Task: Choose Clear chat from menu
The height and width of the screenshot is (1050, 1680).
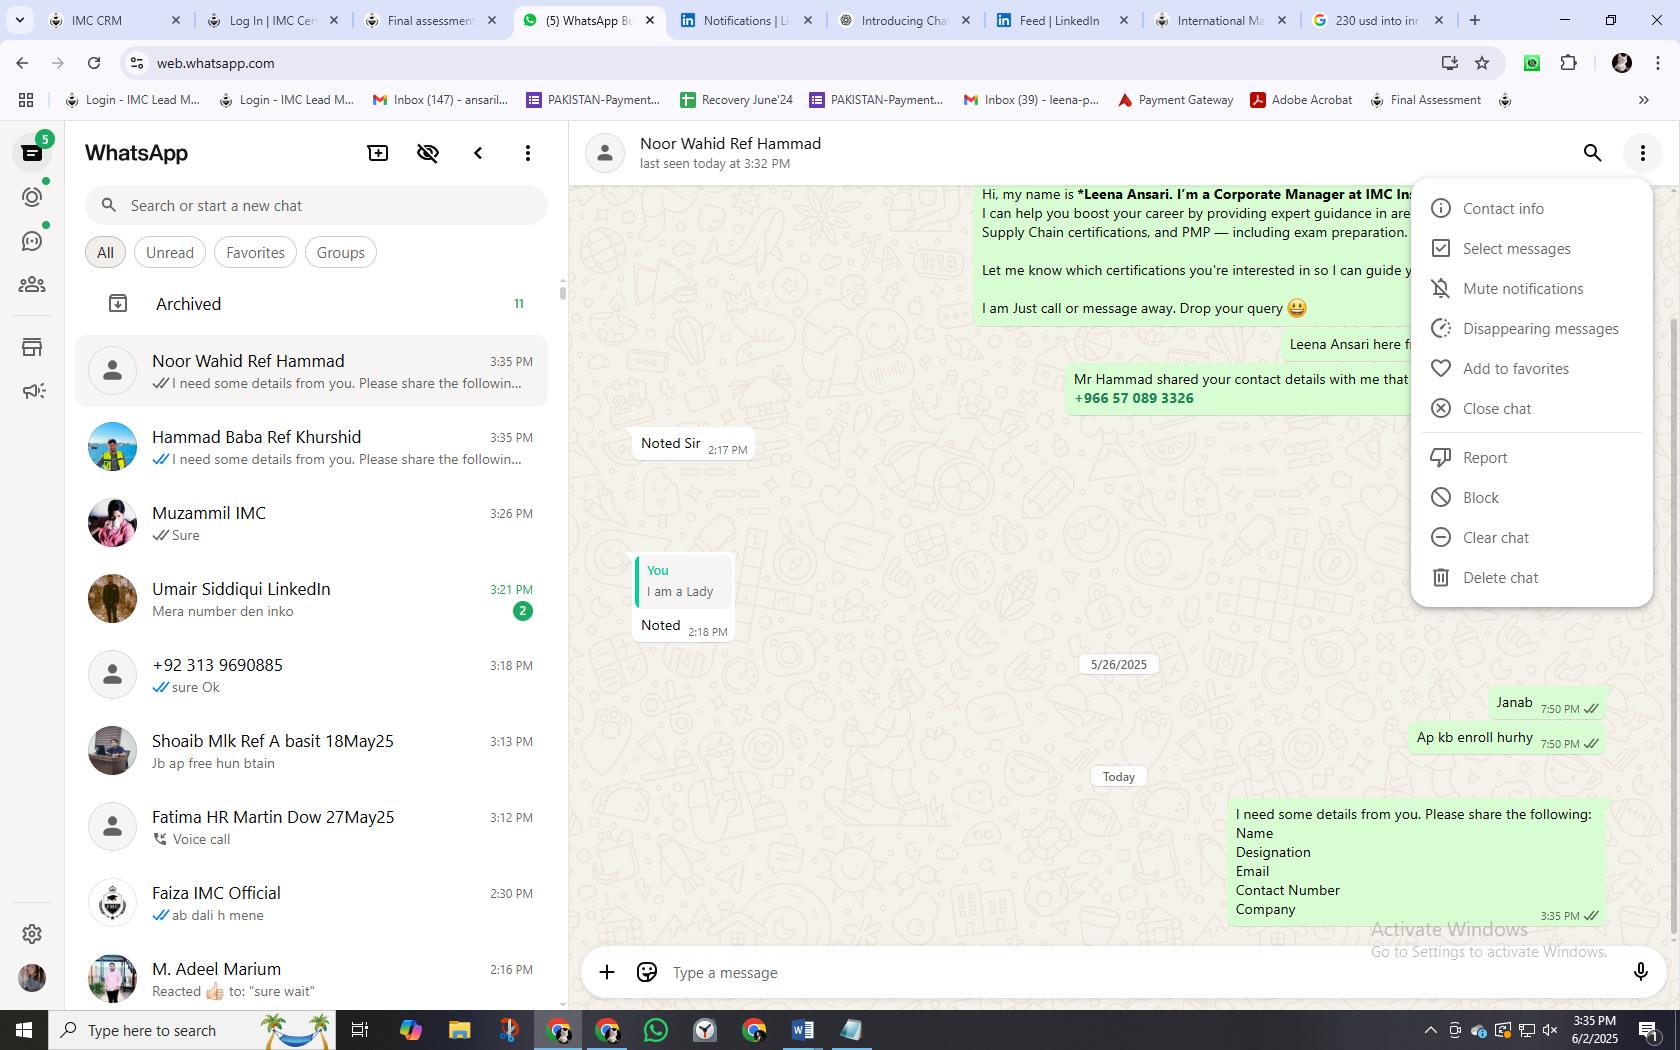Action: point(1531,537)
